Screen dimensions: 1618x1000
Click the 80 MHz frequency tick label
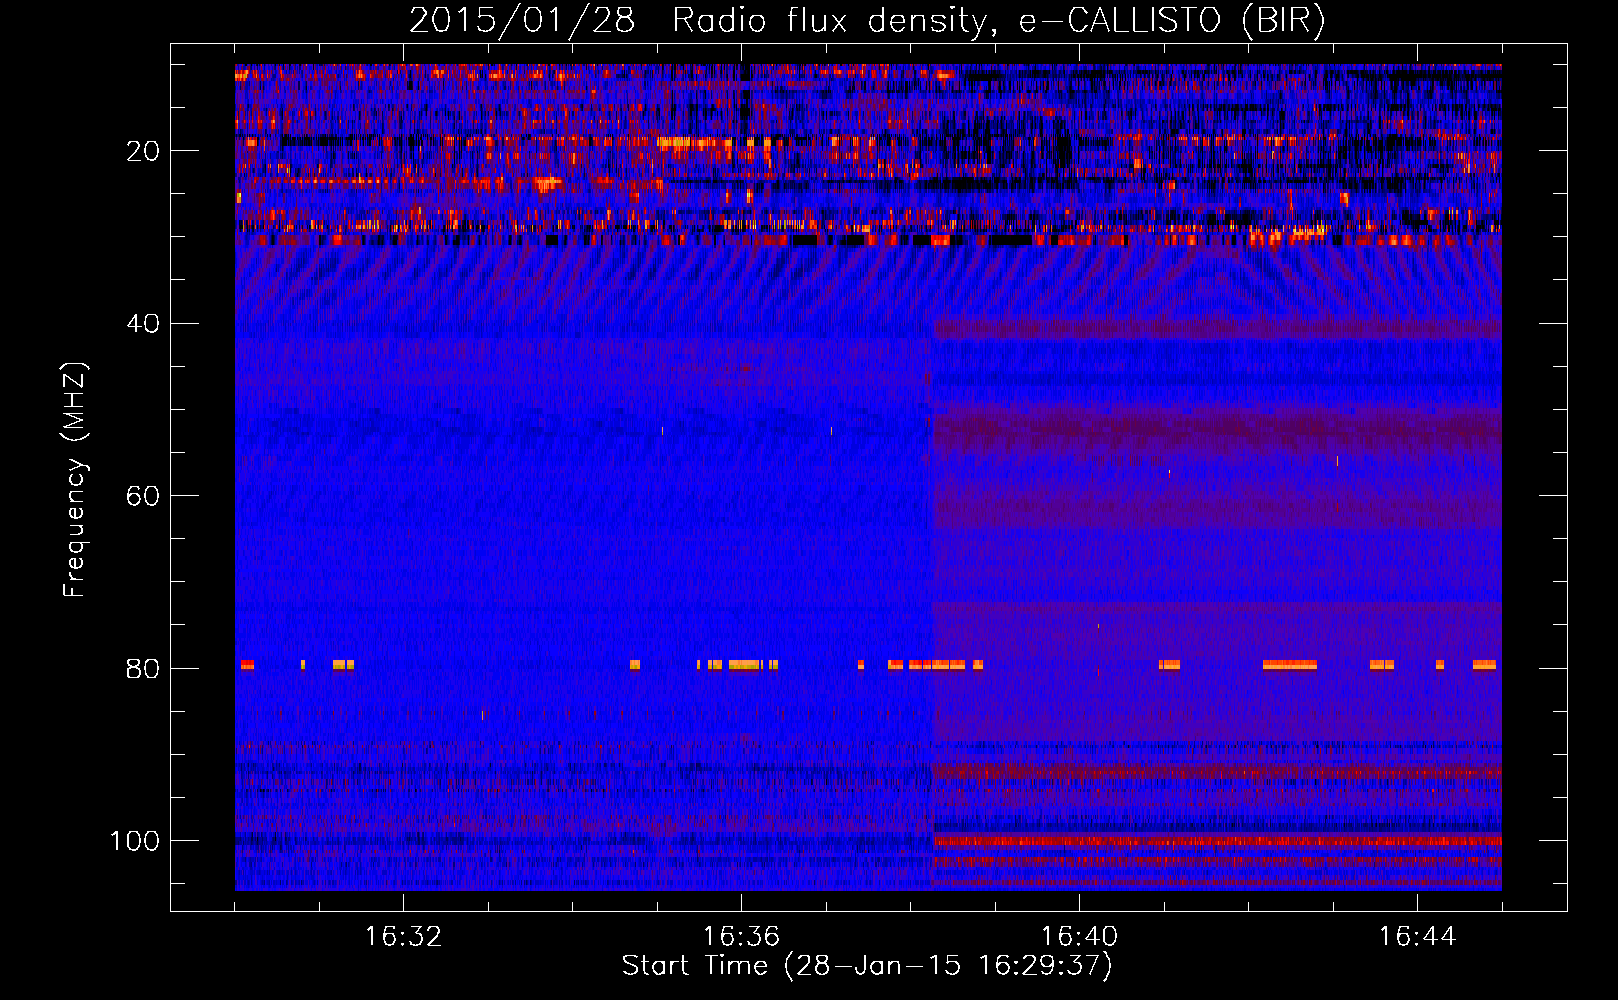point(142,668)
